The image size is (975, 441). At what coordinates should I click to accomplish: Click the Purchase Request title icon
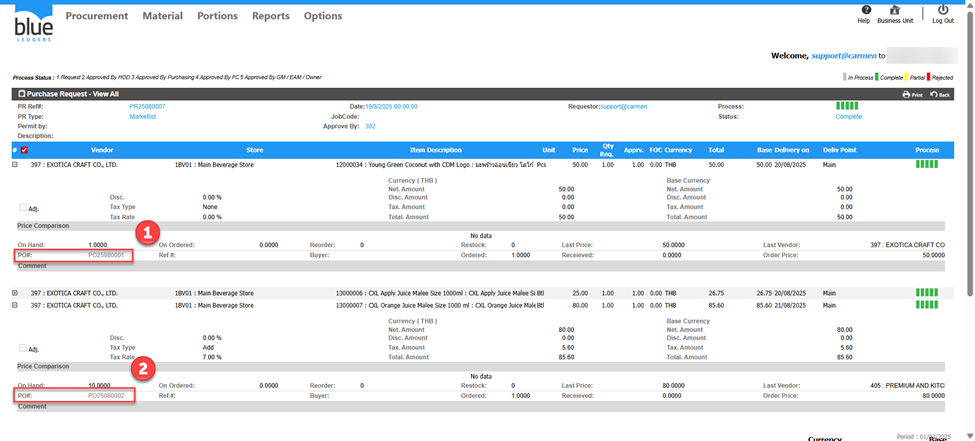tap(20, 94)
